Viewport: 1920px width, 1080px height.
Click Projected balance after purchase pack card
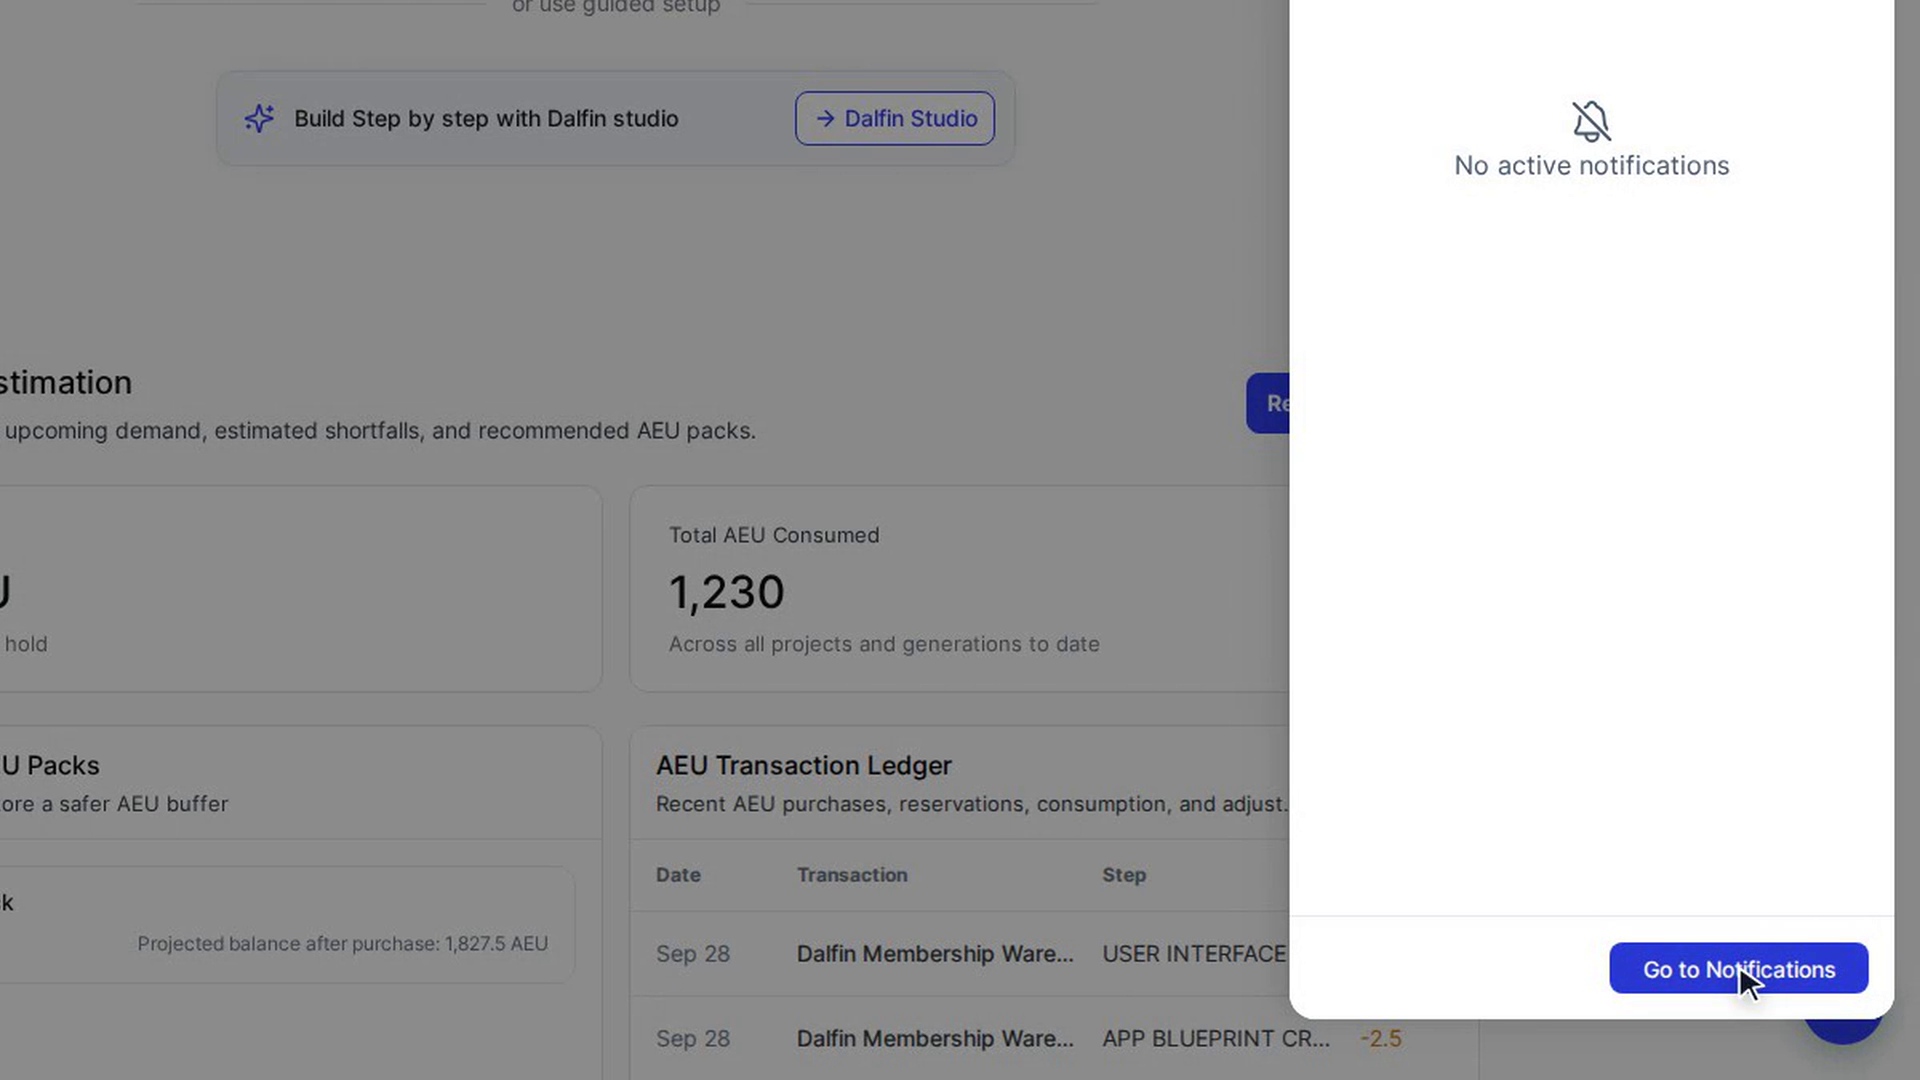[x=287, y=924]
